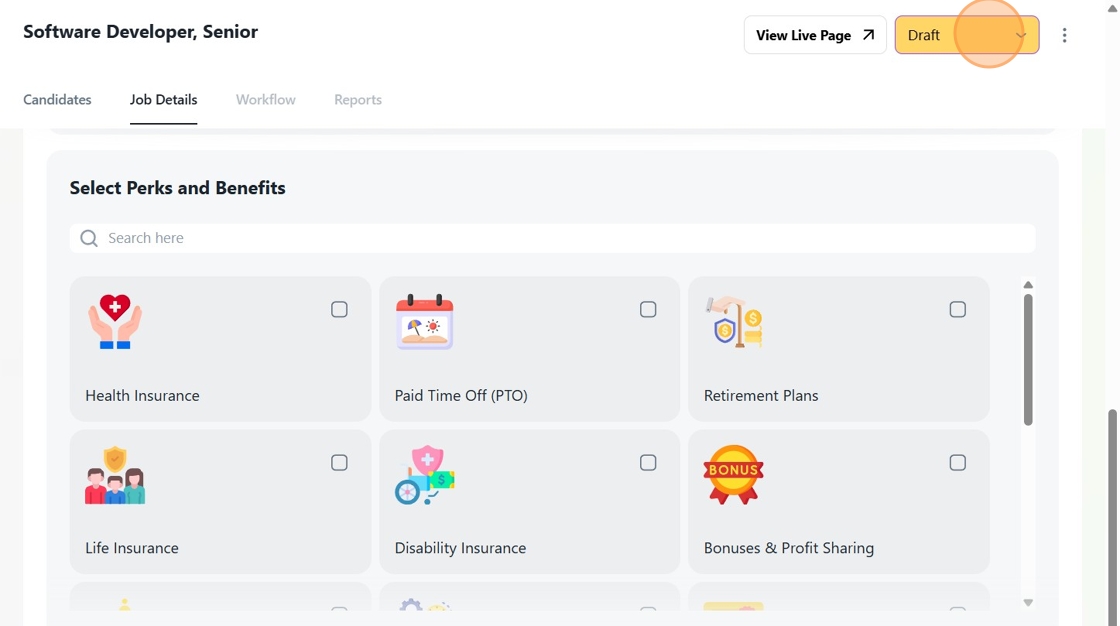The height and width of the screenshot is (626, 1120).
Task: Click the Bonuses & Profit Sharing badge icon
Action: point(734,475)
